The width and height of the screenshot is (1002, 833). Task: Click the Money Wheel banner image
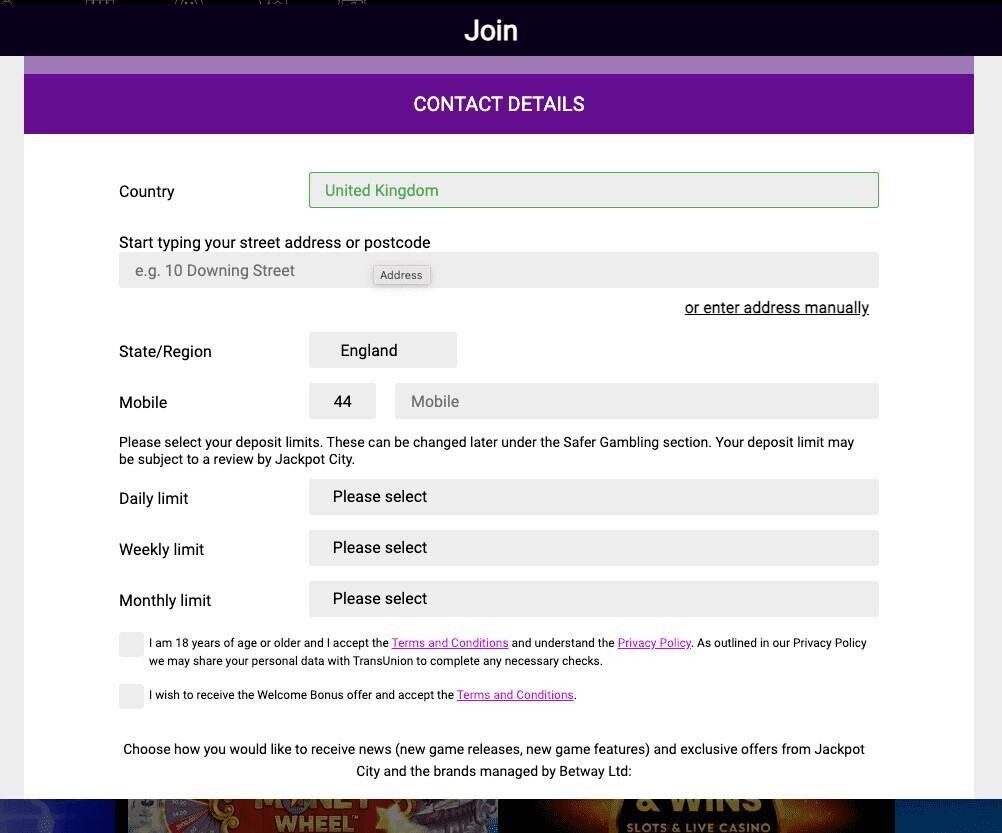click(312, 815)
